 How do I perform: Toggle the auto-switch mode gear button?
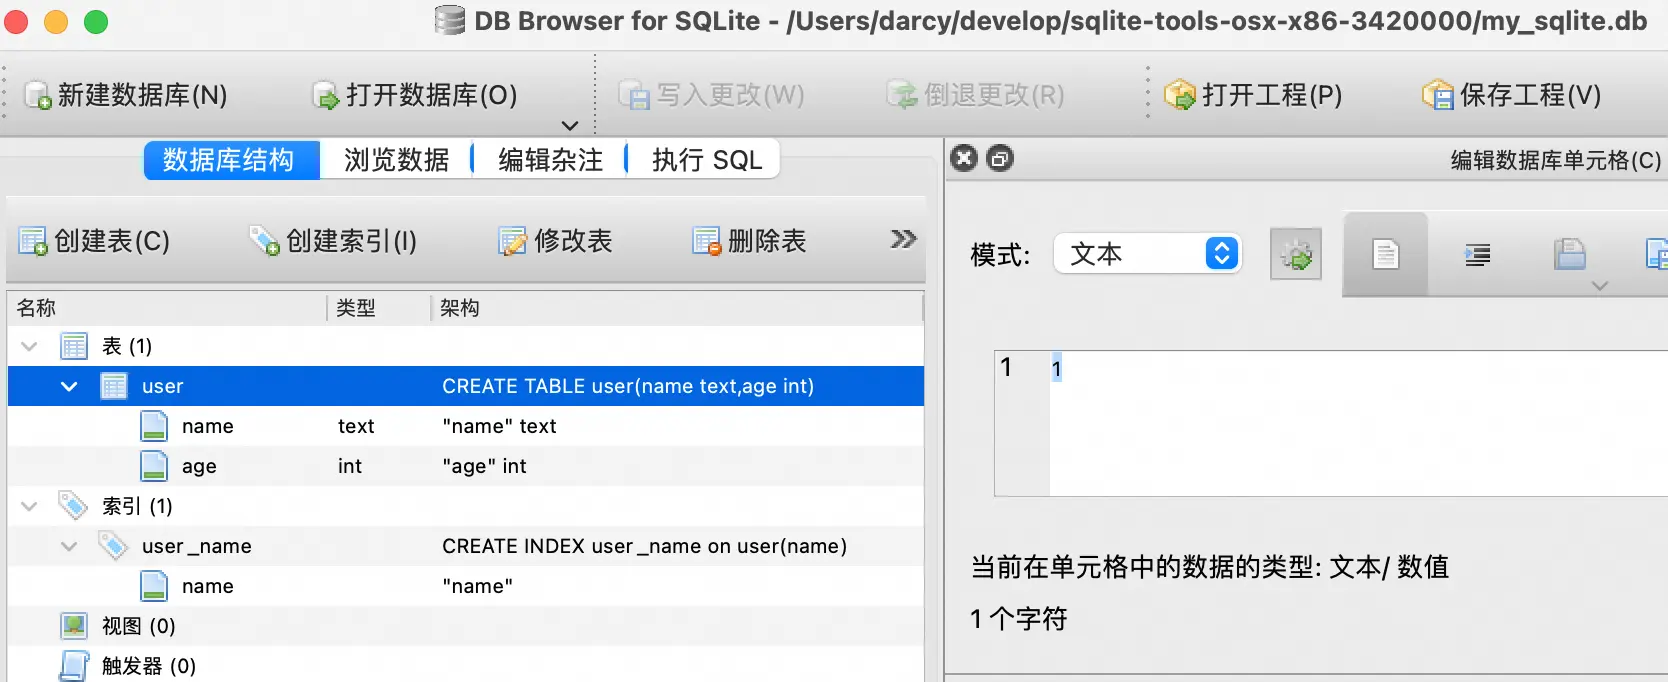tap(1295, 254)
